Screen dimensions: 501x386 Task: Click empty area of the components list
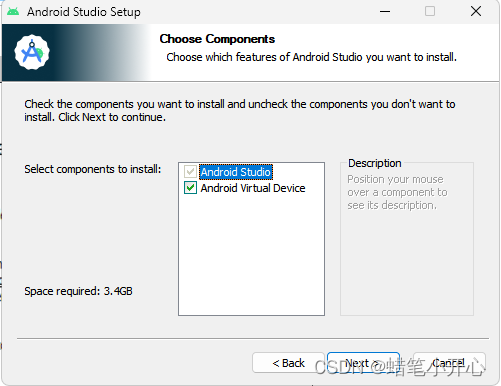[x=251, y=255]
